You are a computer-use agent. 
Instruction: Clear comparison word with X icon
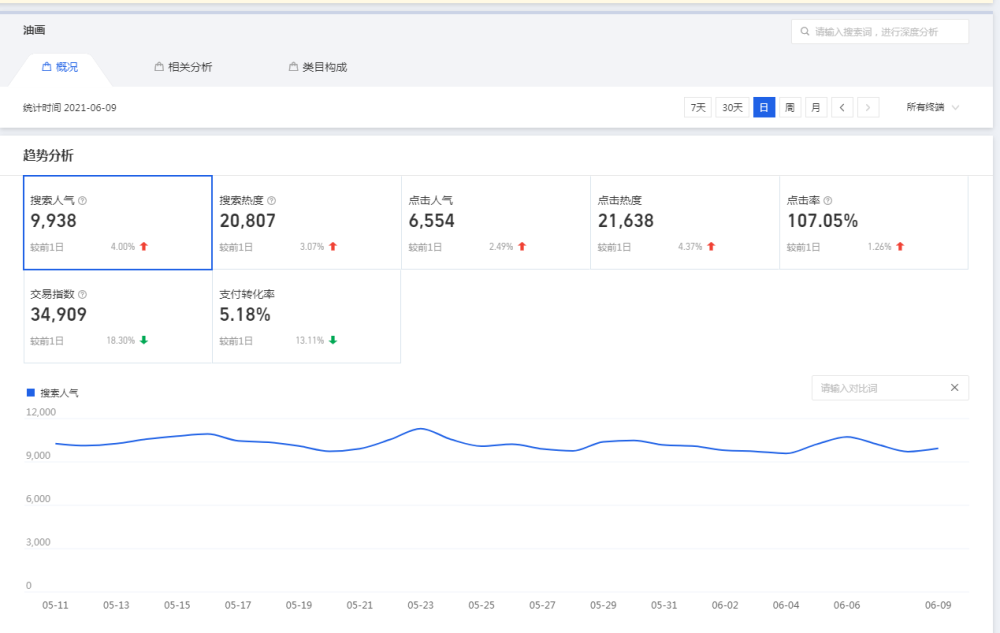tap(954, 388)
